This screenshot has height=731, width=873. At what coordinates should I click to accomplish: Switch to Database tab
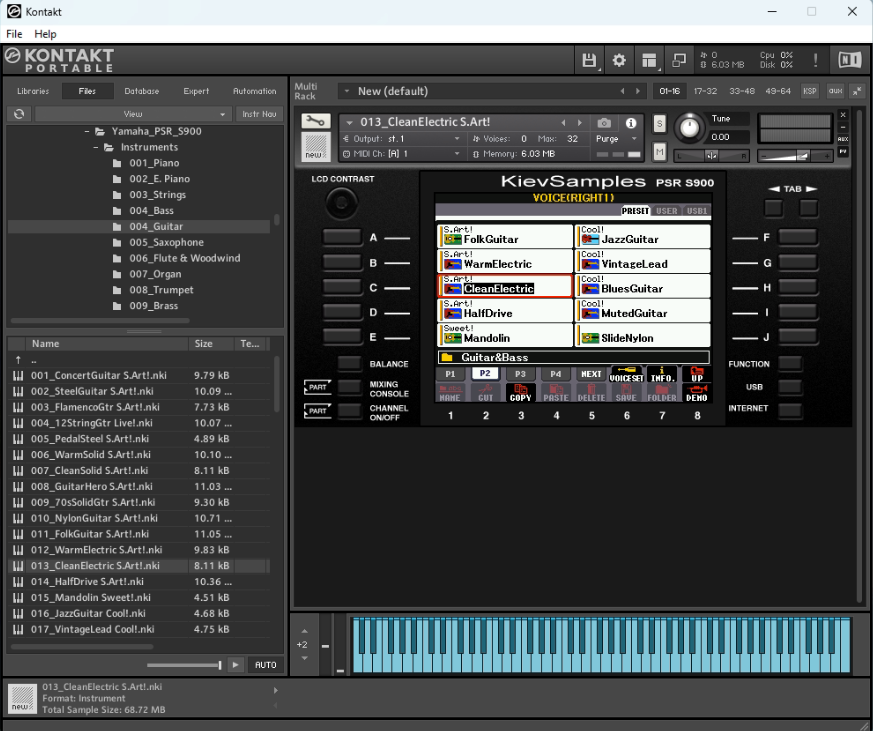tap(141, 91)
